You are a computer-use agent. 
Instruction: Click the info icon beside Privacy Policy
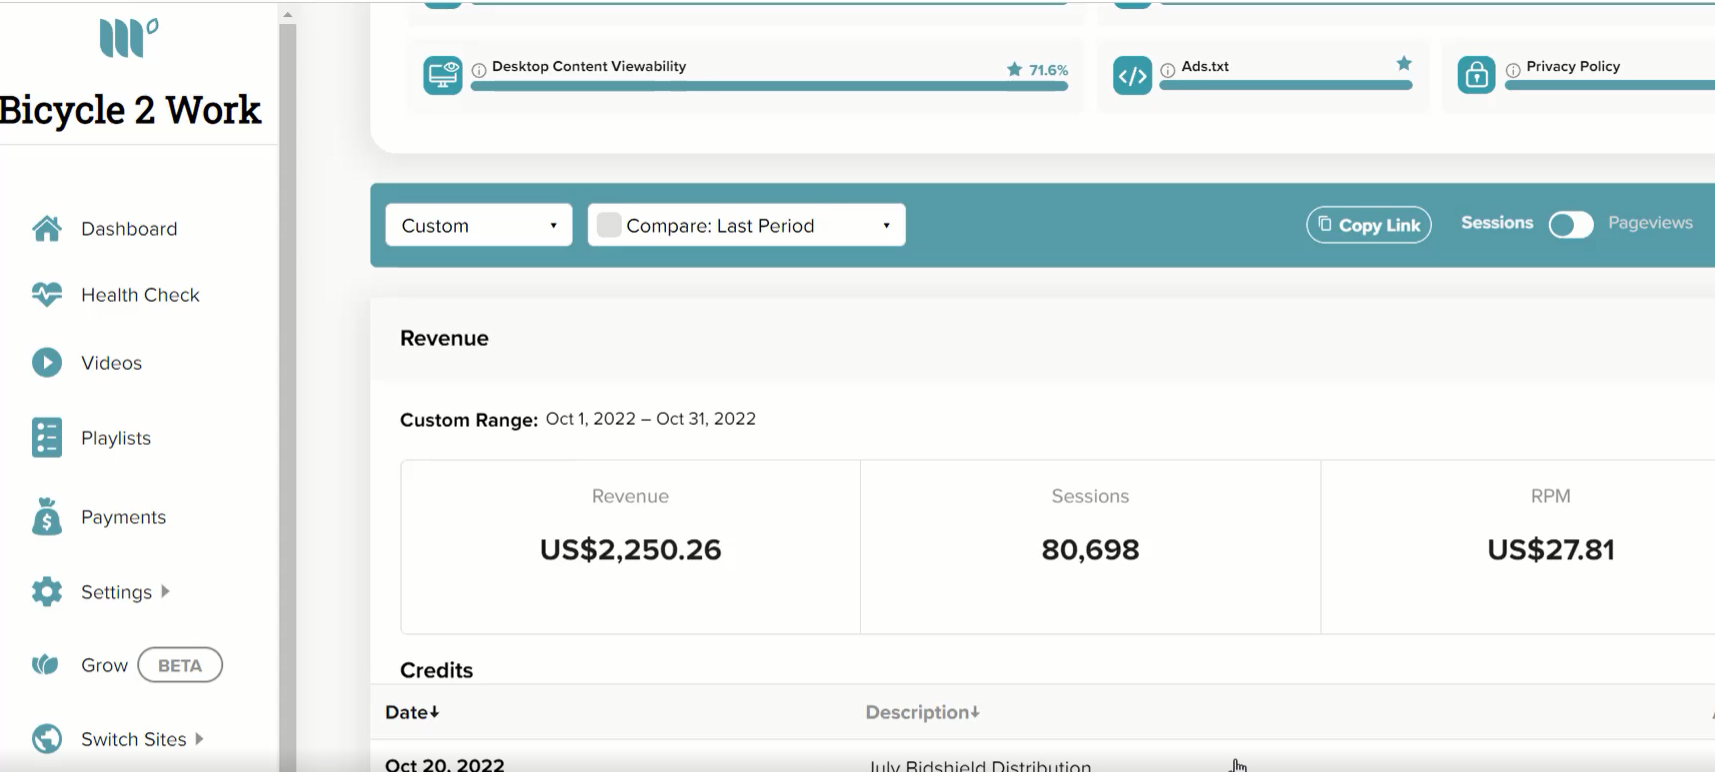[1513, 70]
